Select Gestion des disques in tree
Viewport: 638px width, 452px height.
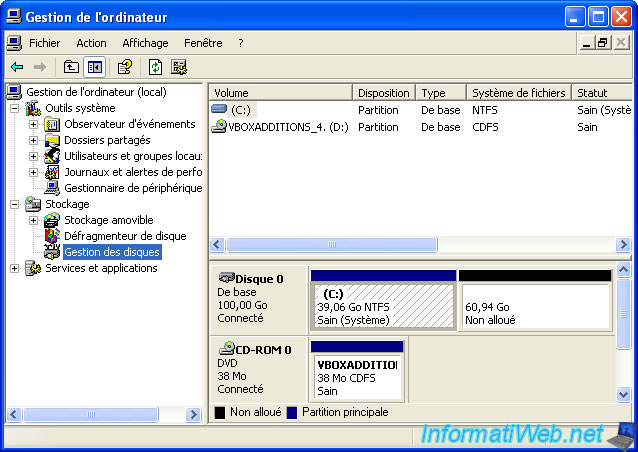[x=112, y=252]
